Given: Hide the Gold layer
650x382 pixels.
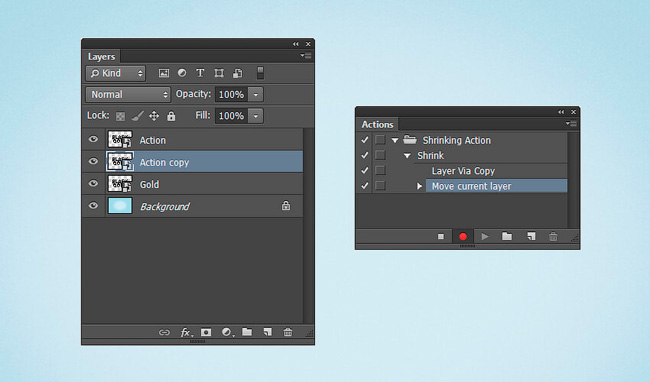Looking at the screenshot, I should tap(93, 184).
